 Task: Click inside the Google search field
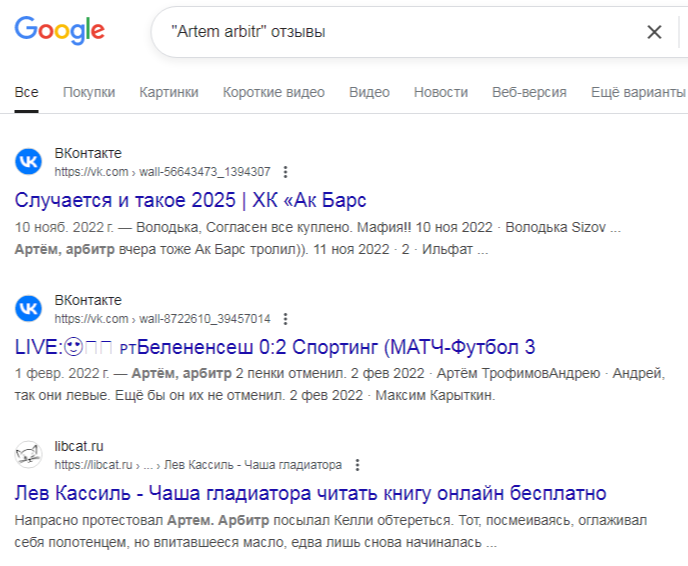400,32
